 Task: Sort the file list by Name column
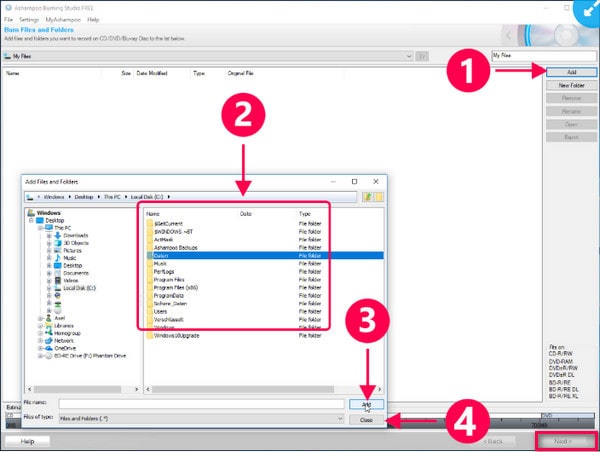click(153, 214)
